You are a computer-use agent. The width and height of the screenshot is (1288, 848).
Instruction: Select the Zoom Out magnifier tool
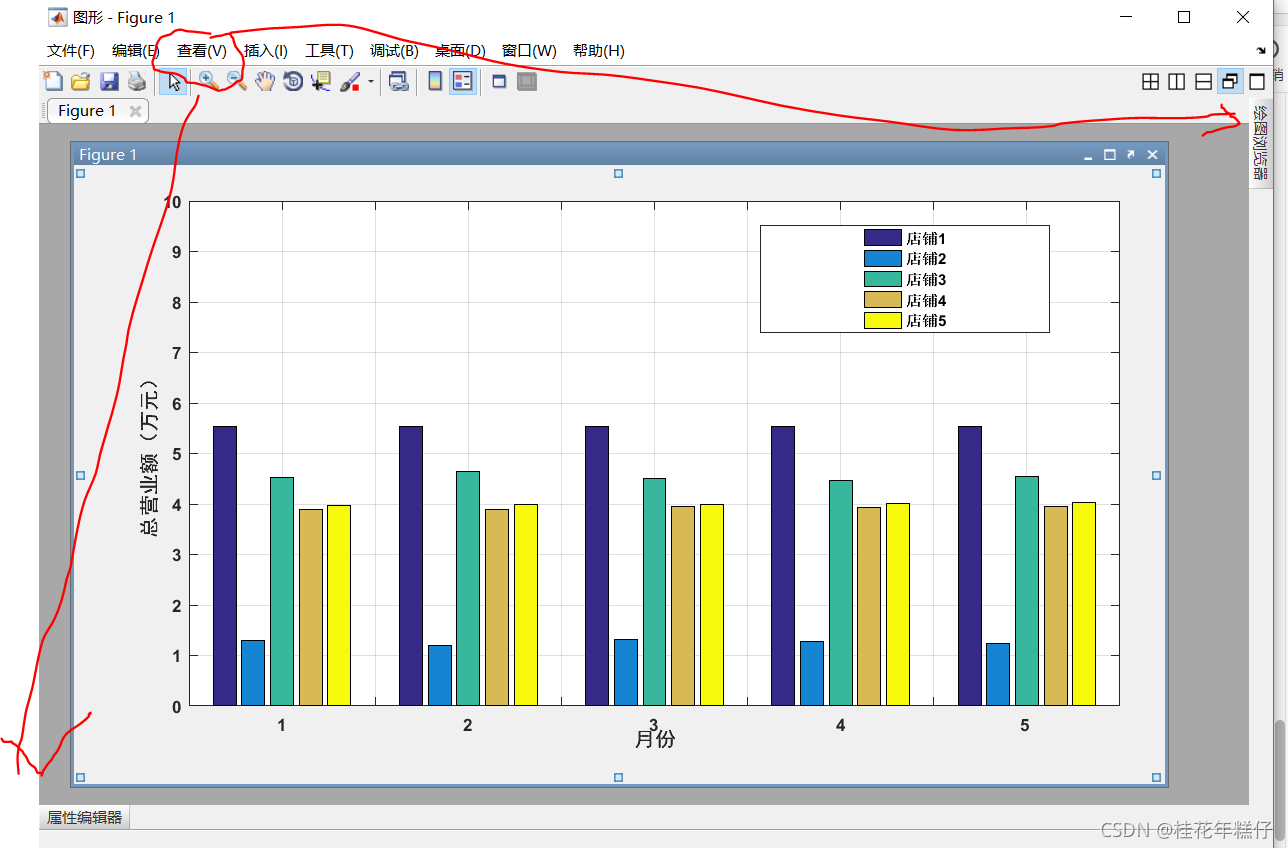pos(236,81)
